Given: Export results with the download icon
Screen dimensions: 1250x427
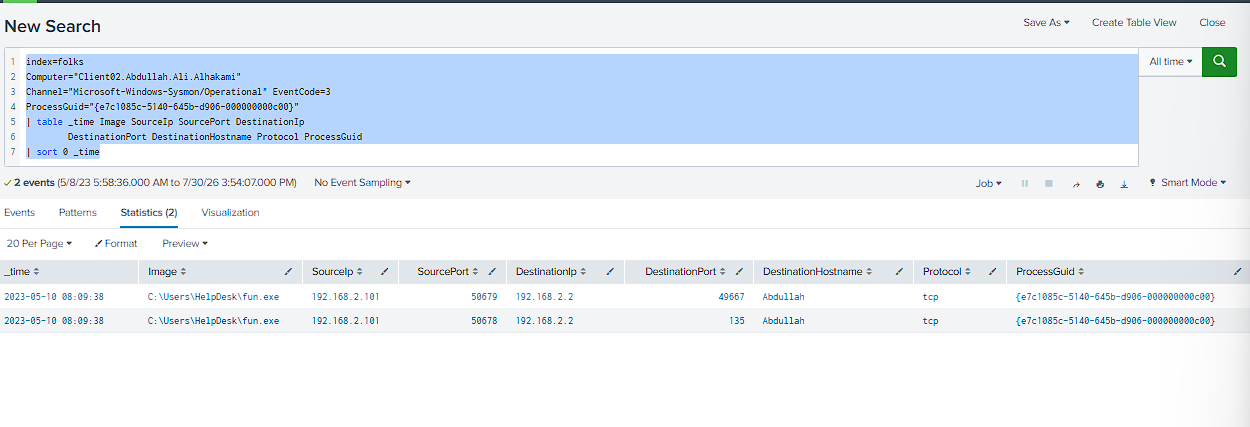Looking at the screenshot, I should point(1124,184).
